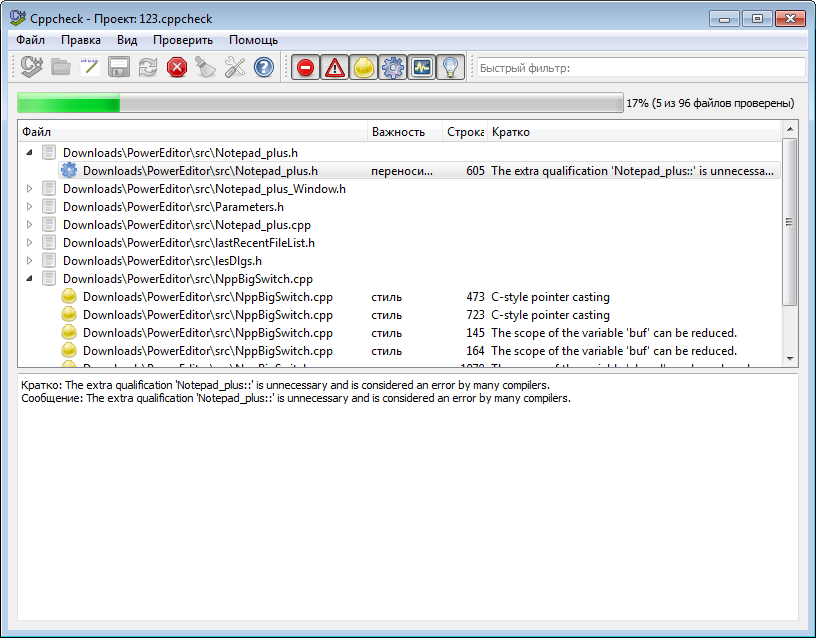Toggle style warnings yellow helmet icon
Screen dimensions: 816x638
click(364, 68)
